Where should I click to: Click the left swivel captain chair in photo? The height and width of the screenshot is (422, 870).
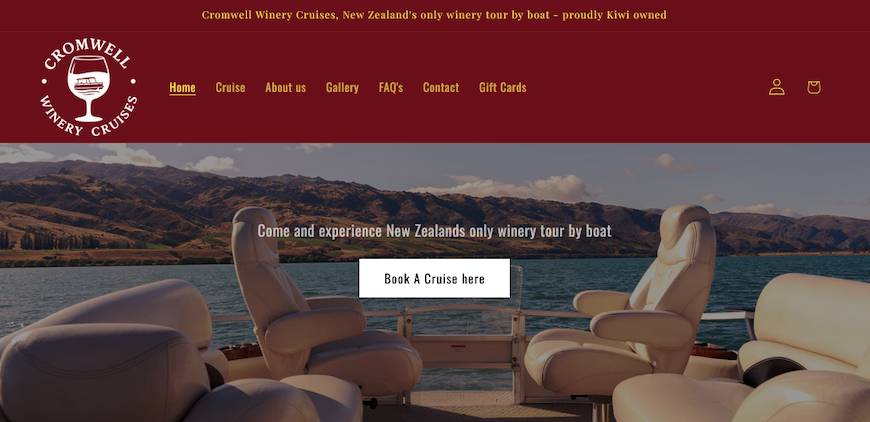click(311, 311)
